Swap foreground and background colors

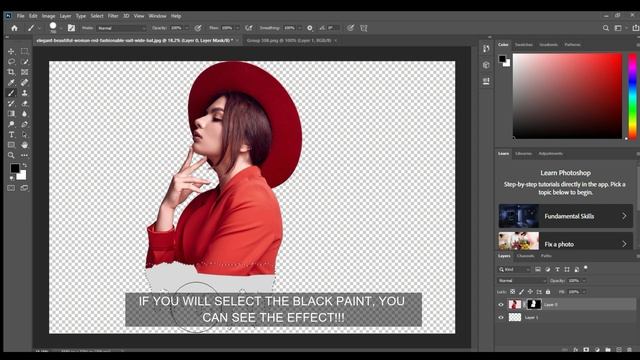(x=24, y=165)
